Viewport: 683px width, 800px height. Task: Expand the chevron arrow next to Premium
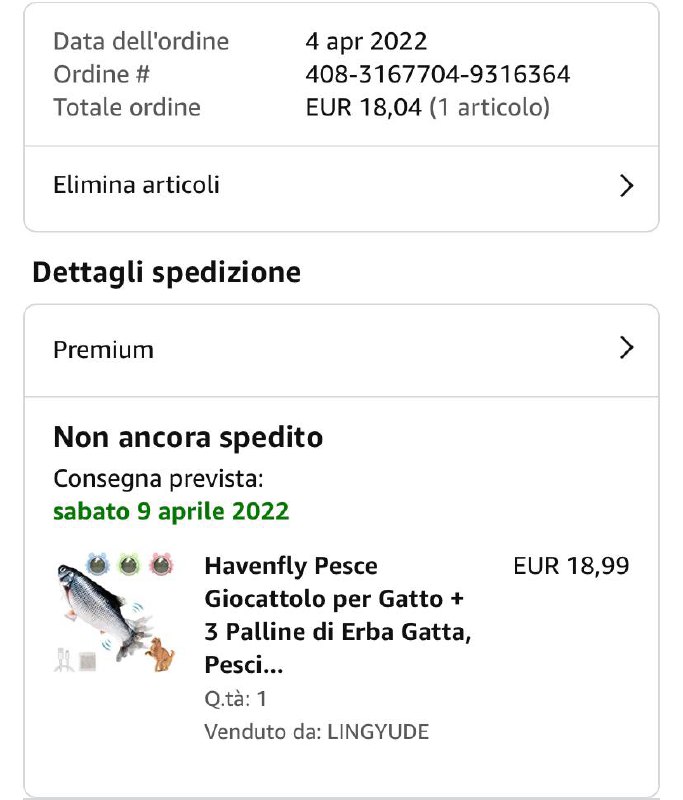pos(626,348)
